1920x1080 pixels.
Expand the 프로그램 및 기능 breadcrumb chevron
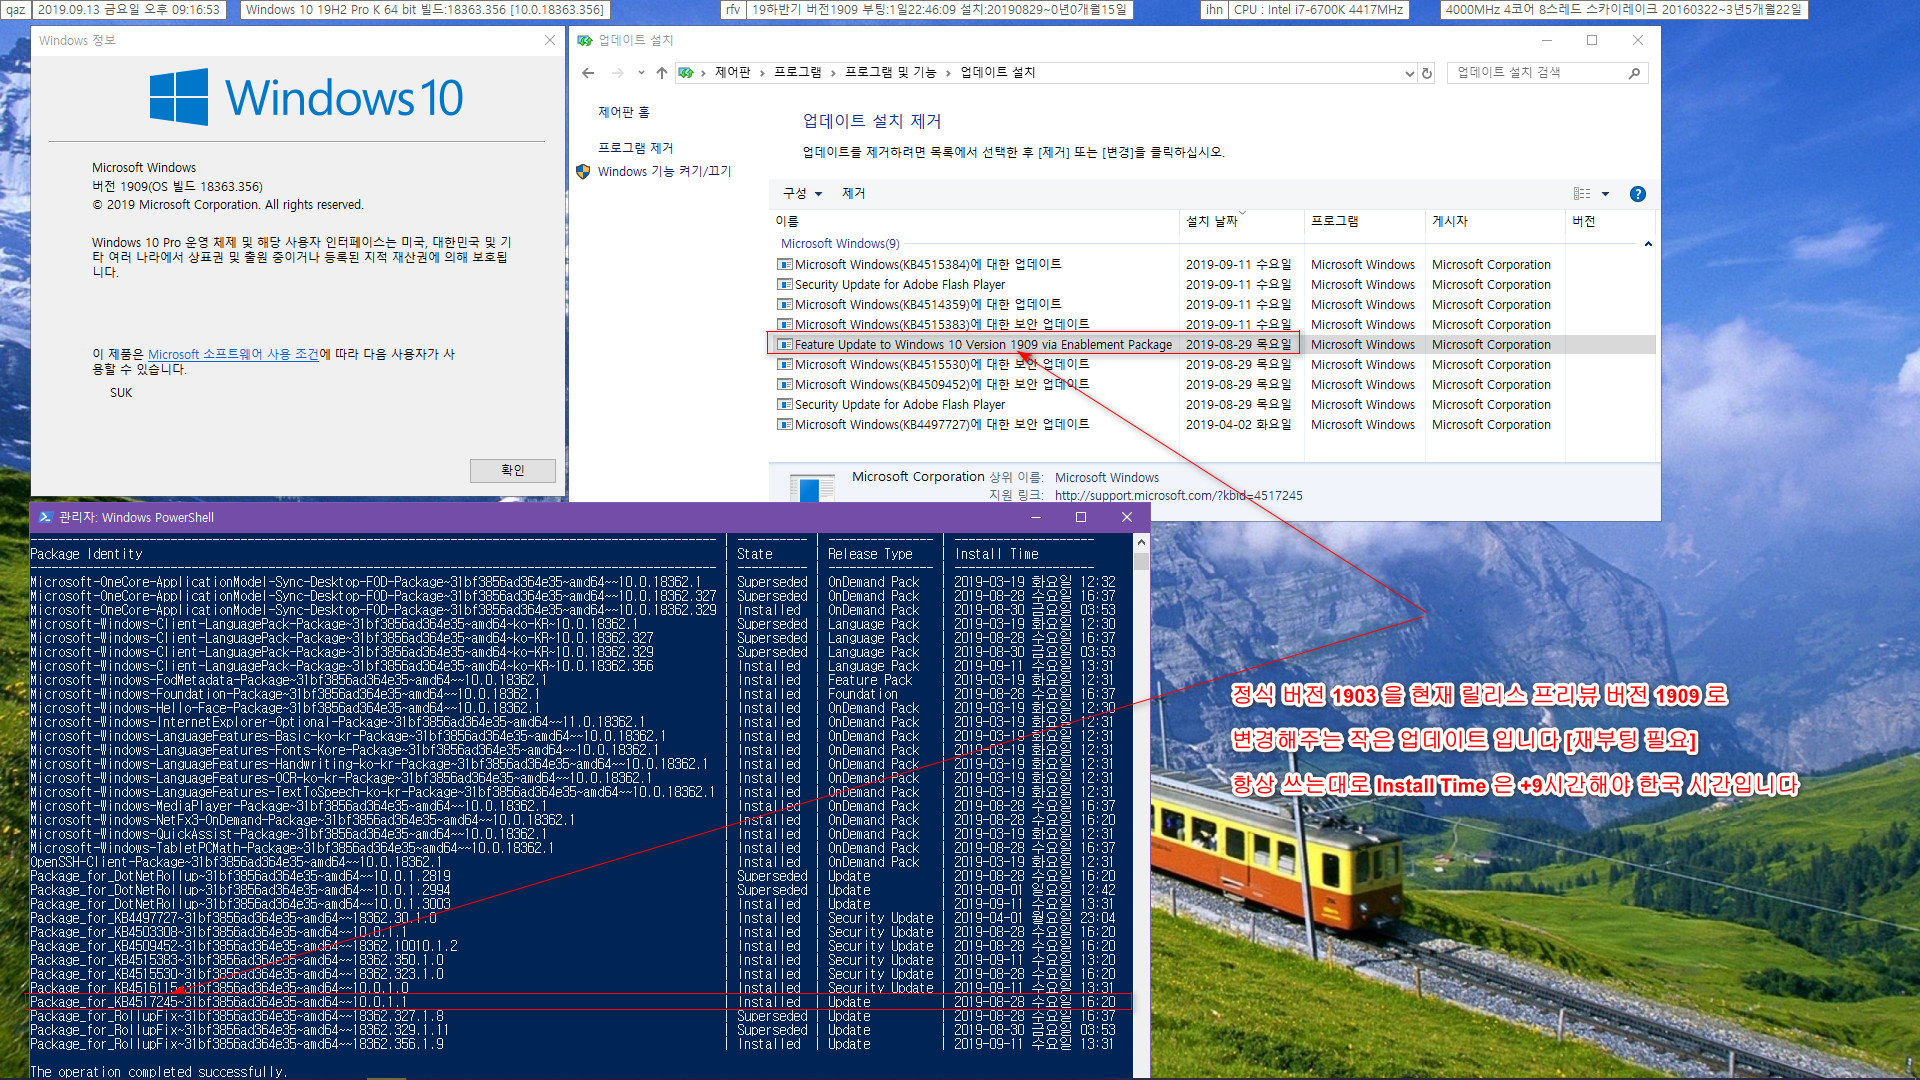point(948,73)
